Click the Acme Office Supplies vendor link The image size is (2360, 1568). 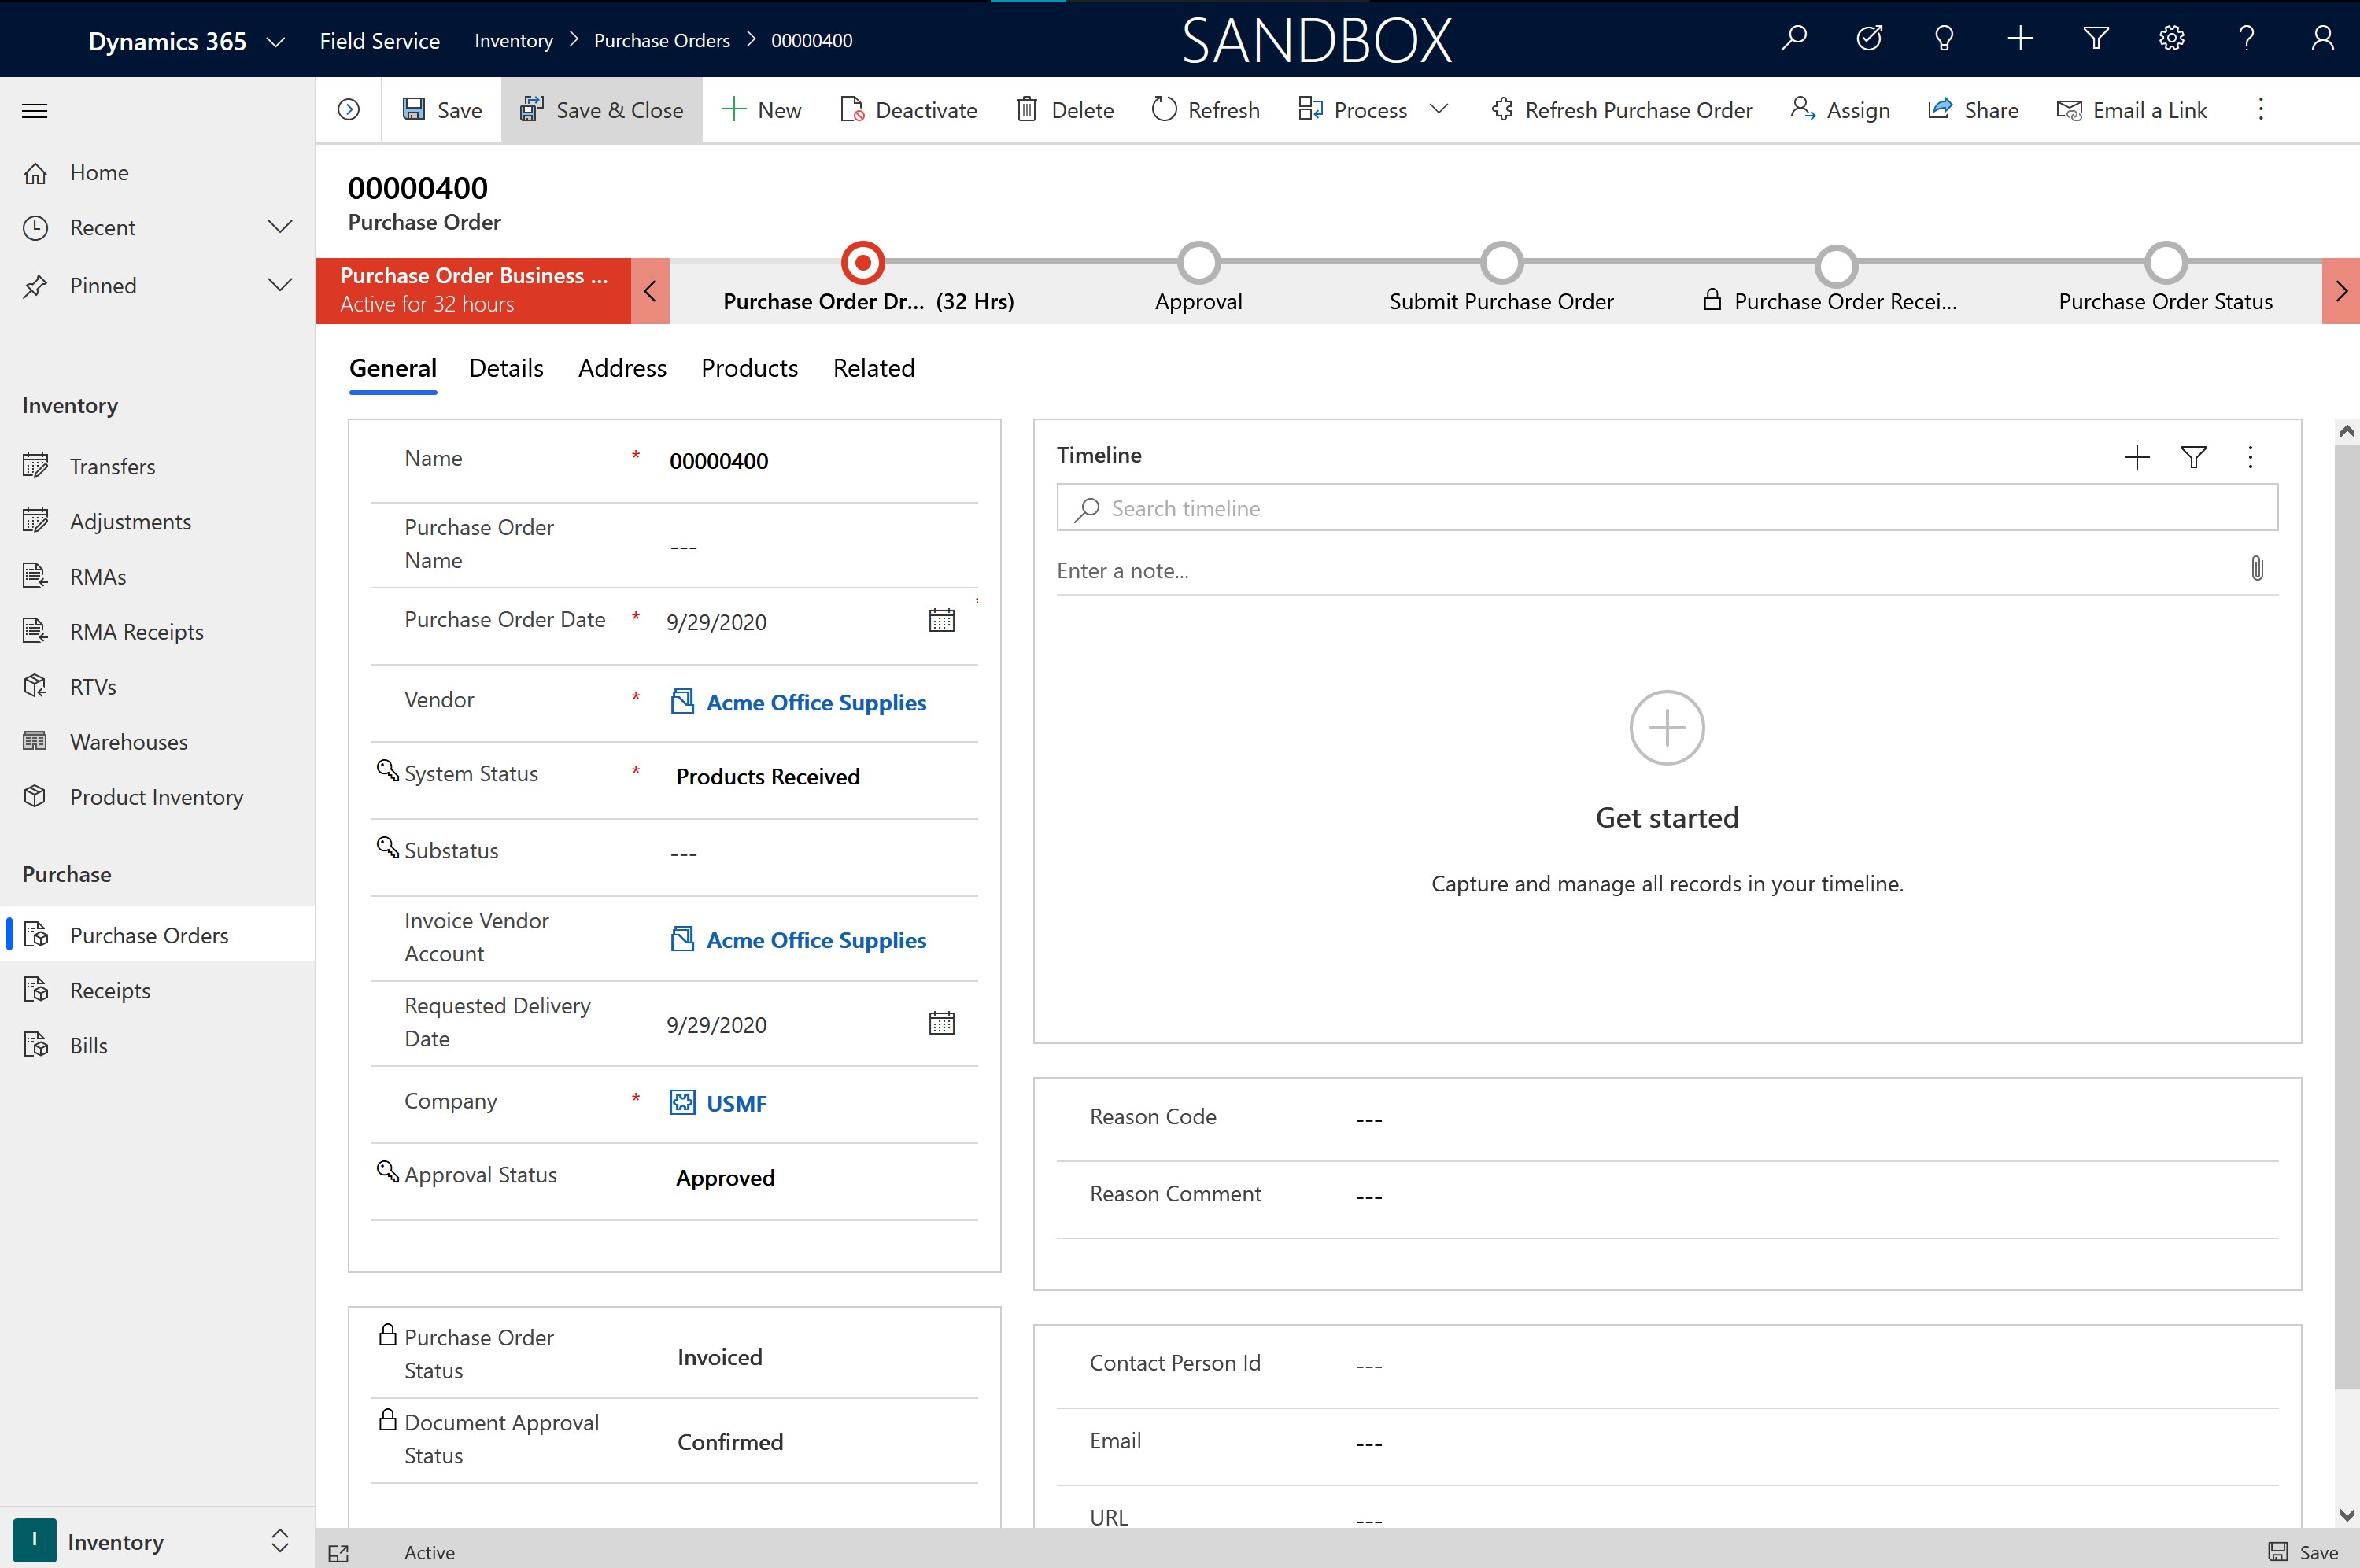point(817,702)
